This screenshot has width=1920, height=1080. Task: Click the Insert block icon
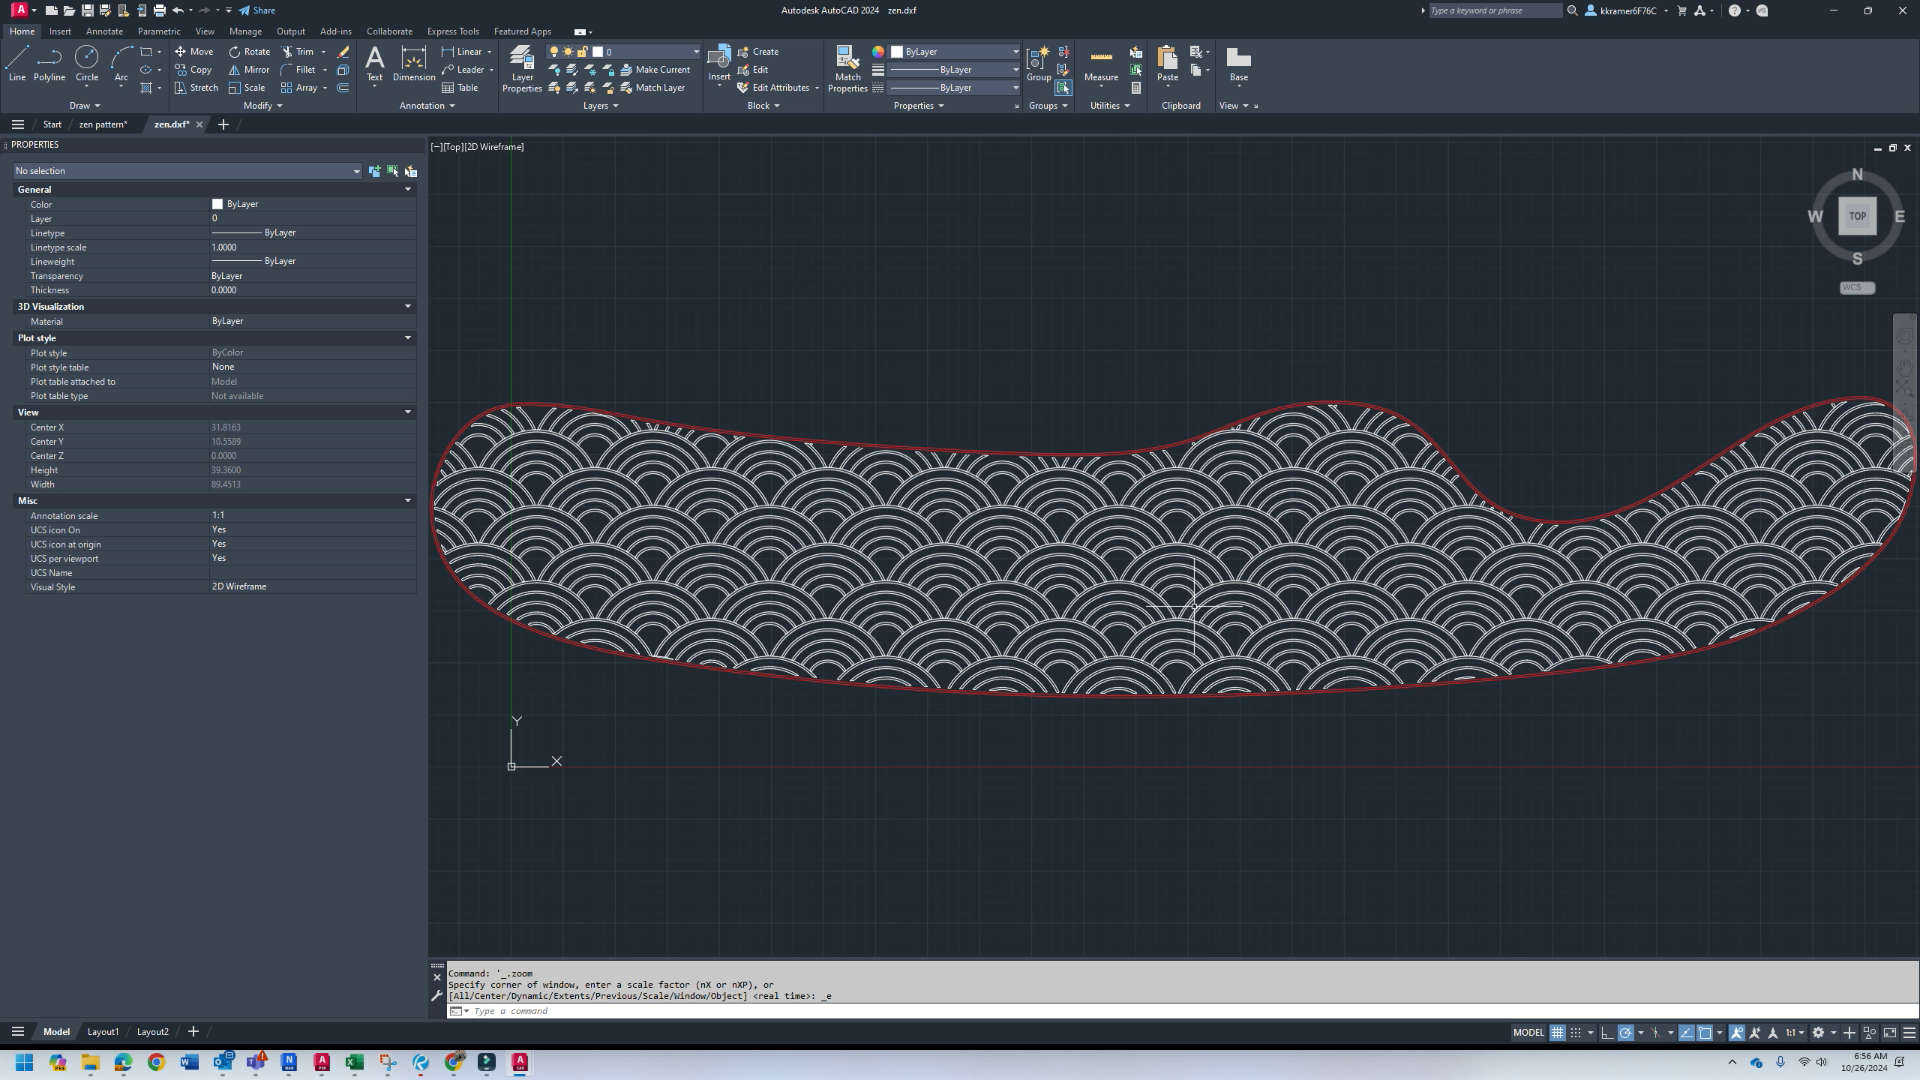click(719, 63)
